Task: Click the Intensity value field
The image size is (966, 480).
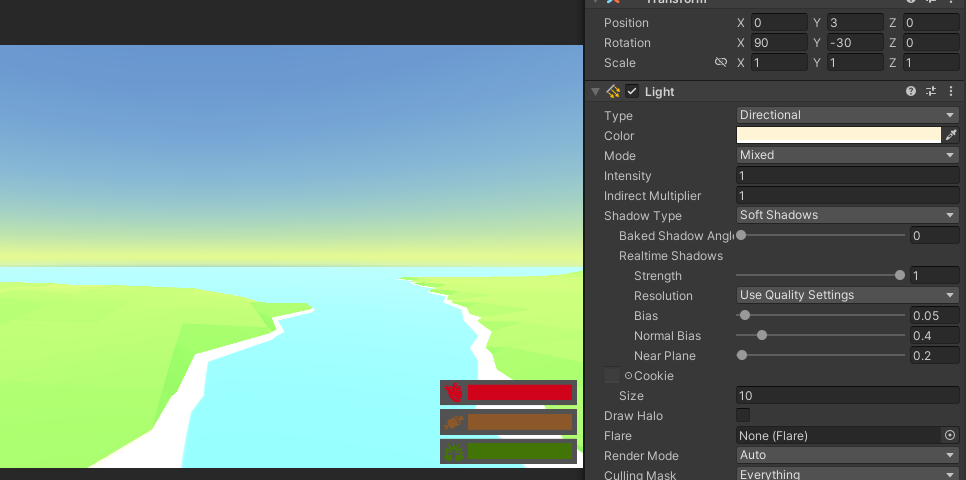Action: 848,176
